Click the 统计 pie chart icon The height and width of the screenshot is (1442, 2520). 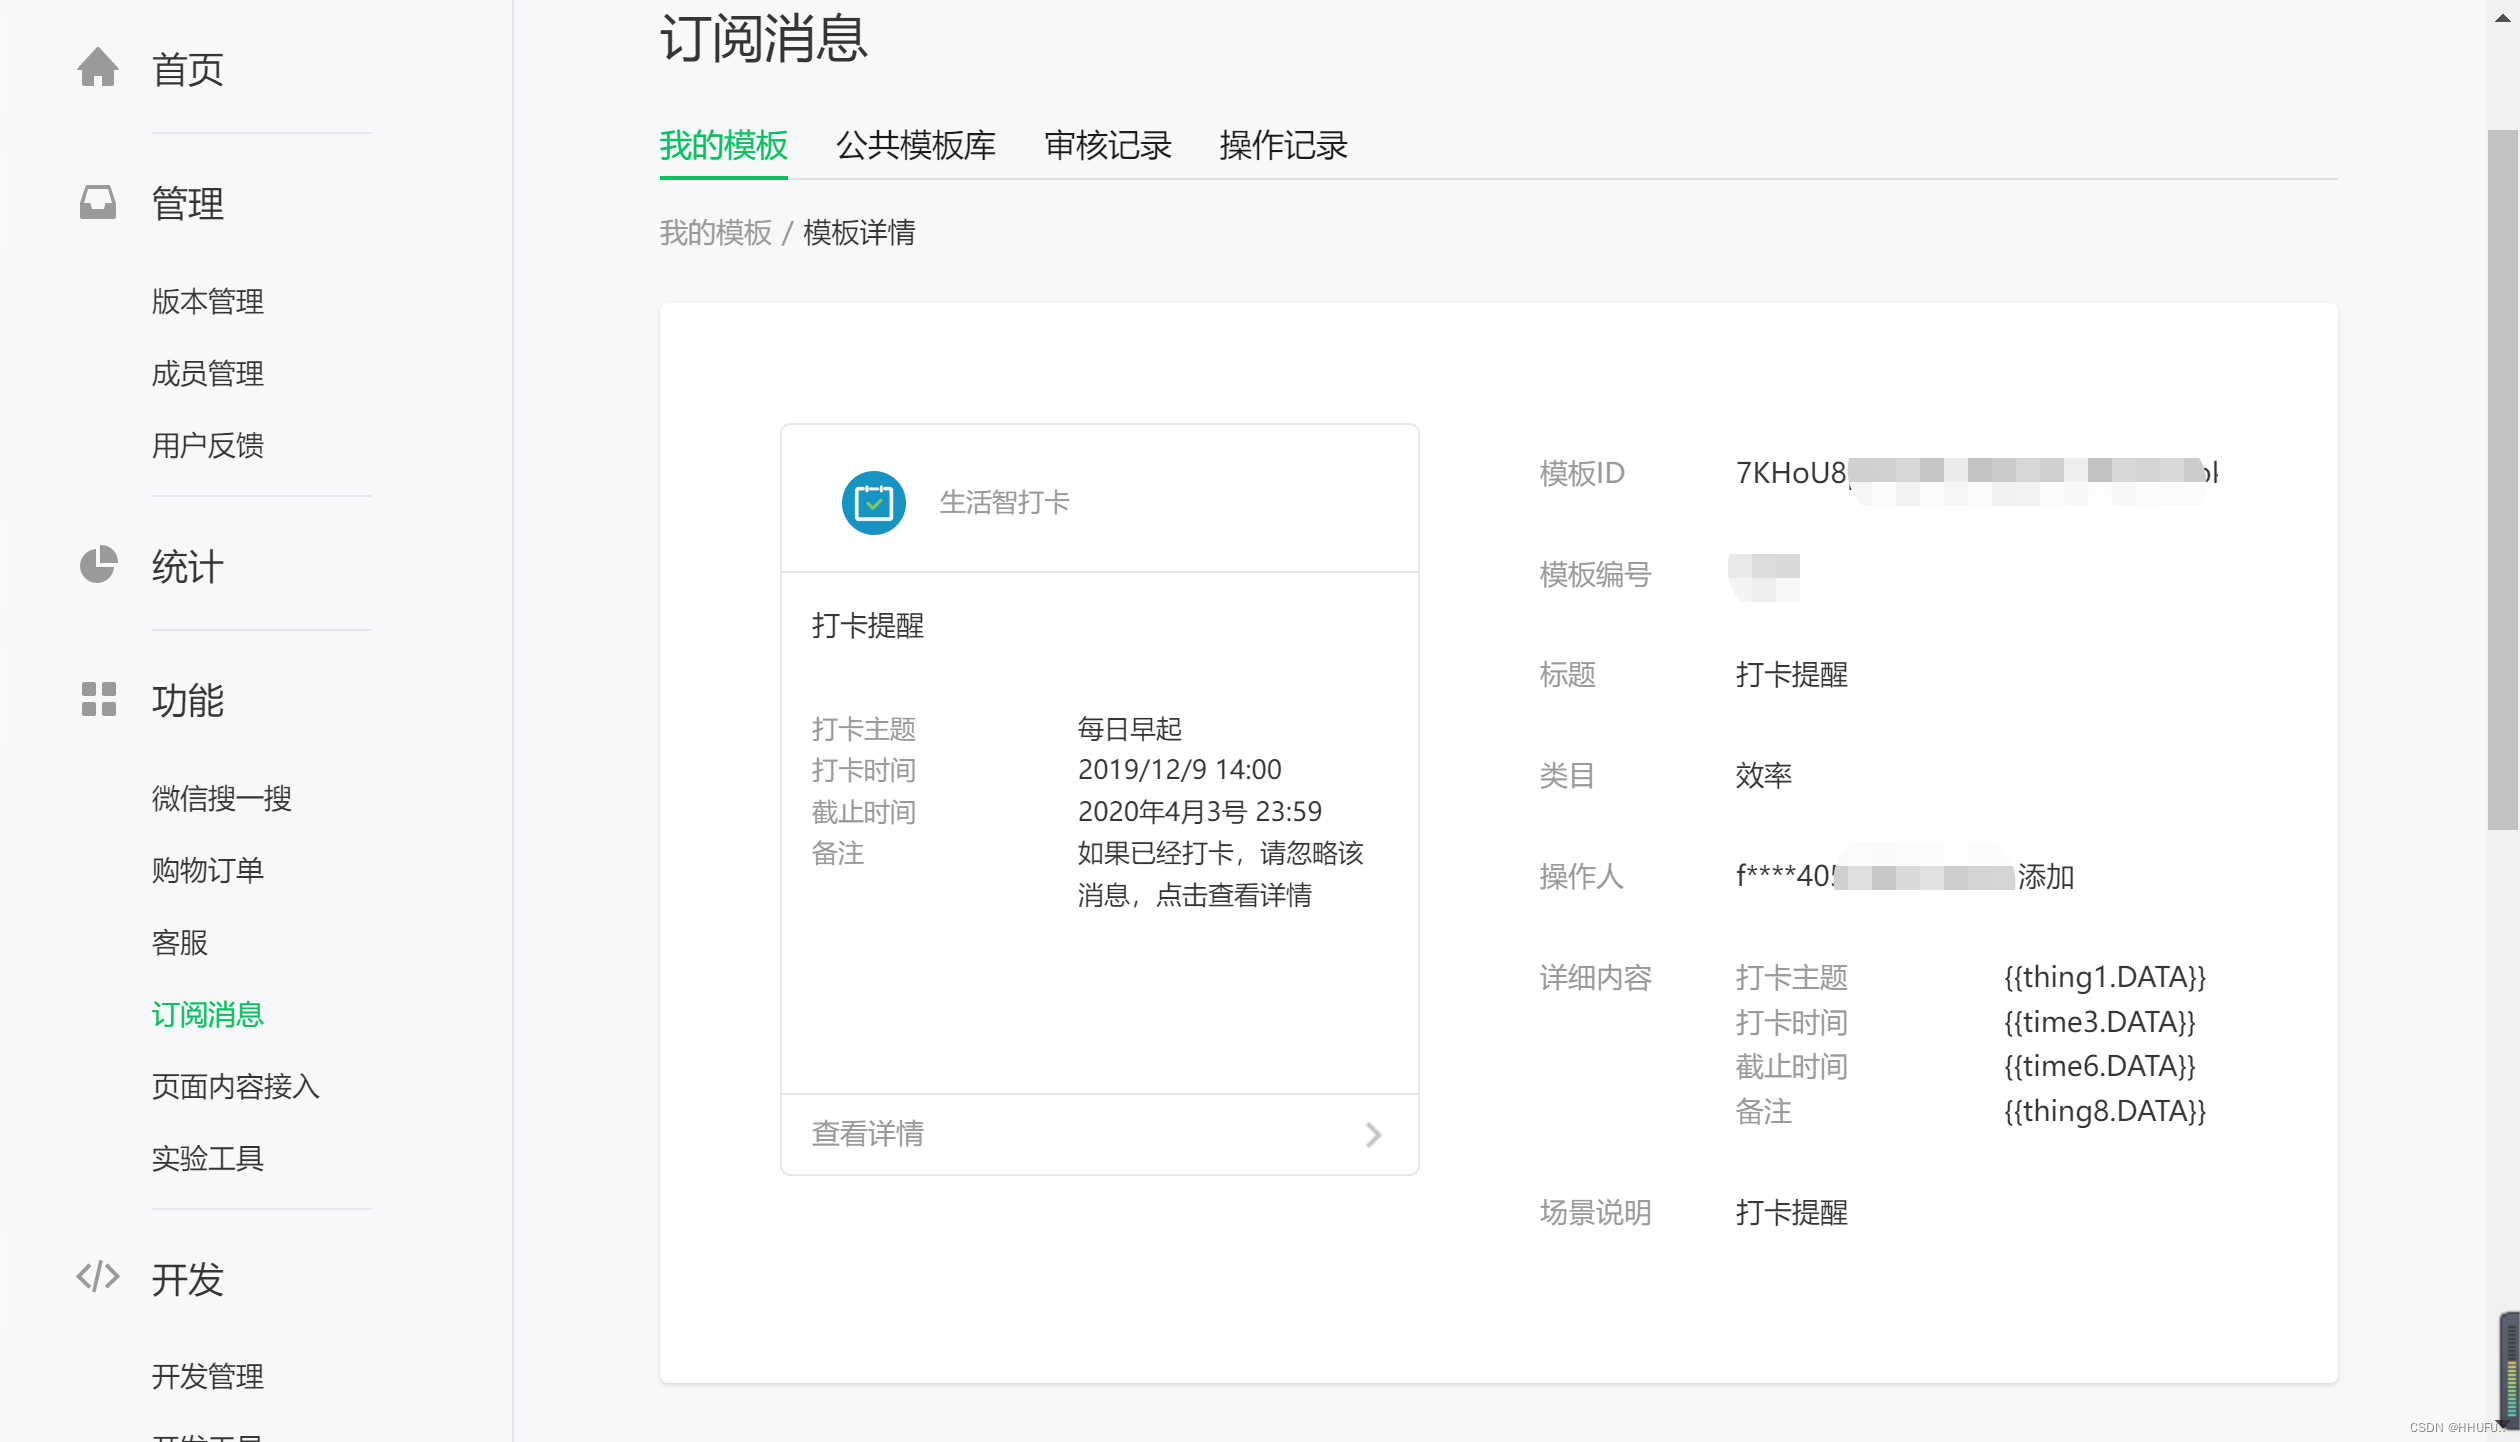coord(98,565)
